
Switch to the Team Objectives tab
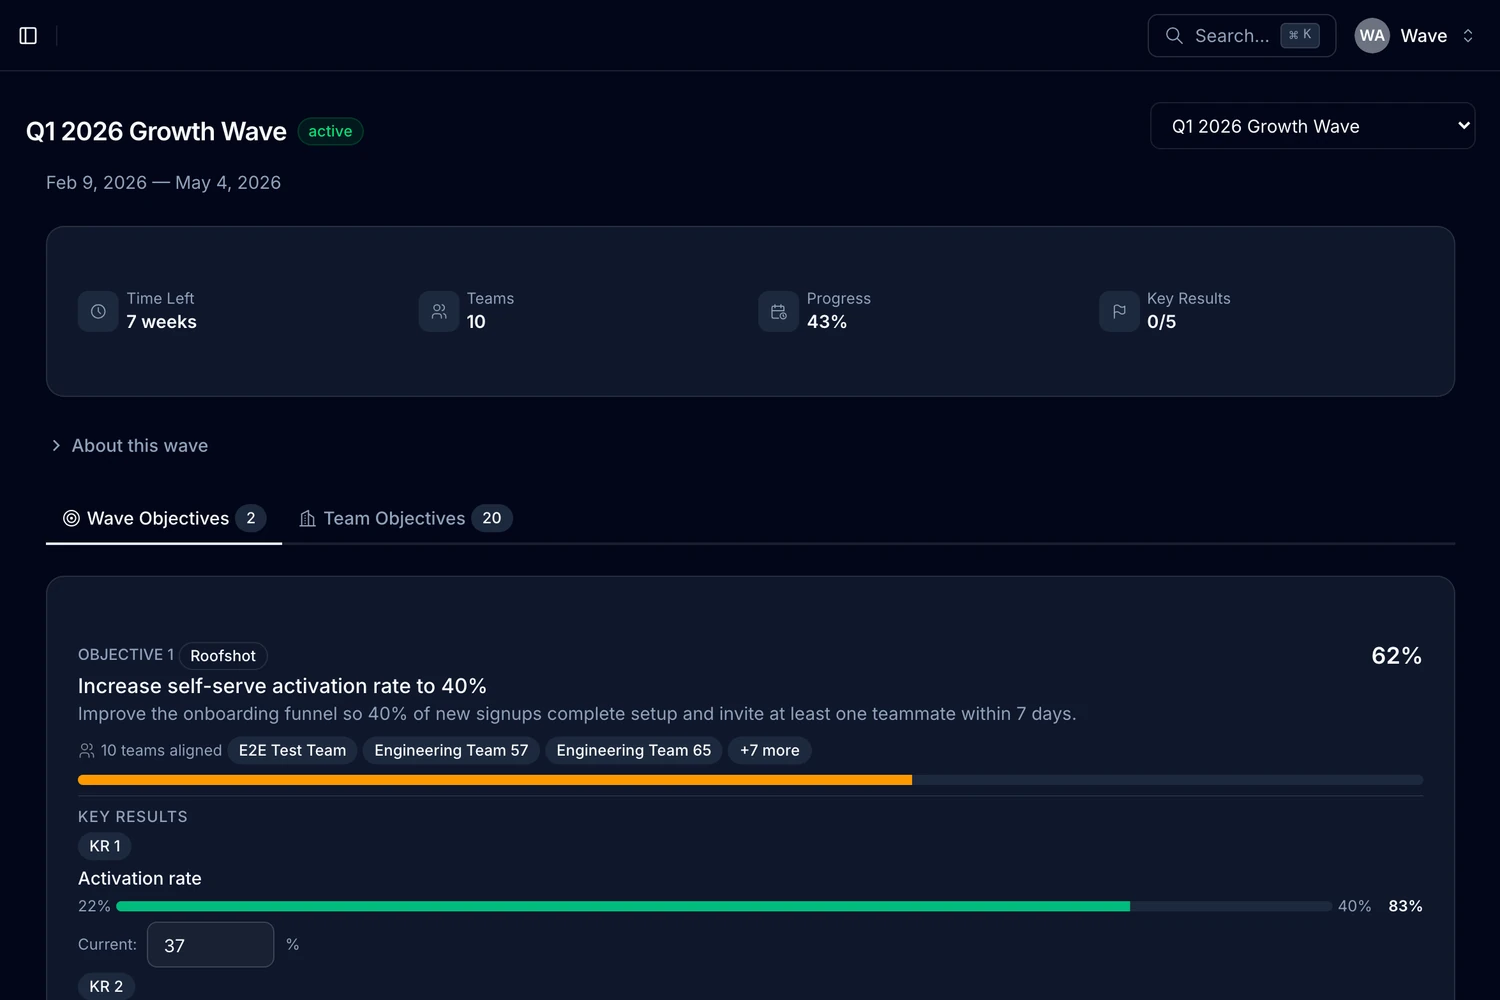405,518
